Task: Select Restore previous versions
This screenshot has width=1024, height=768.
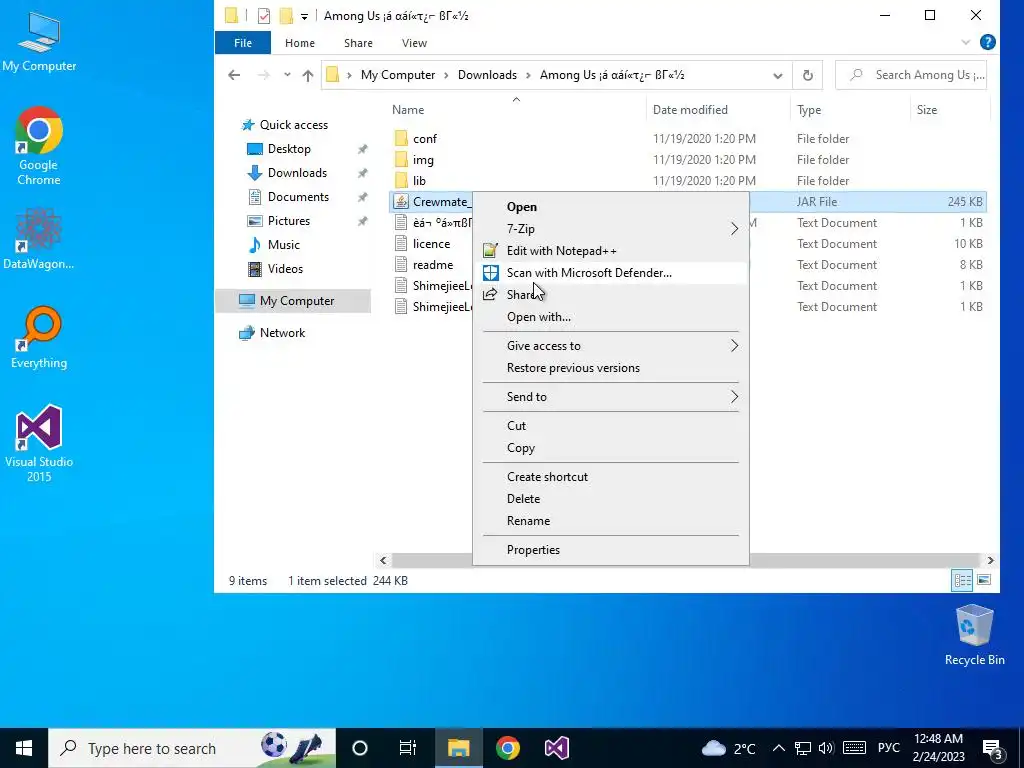Action: pos(610,368)
